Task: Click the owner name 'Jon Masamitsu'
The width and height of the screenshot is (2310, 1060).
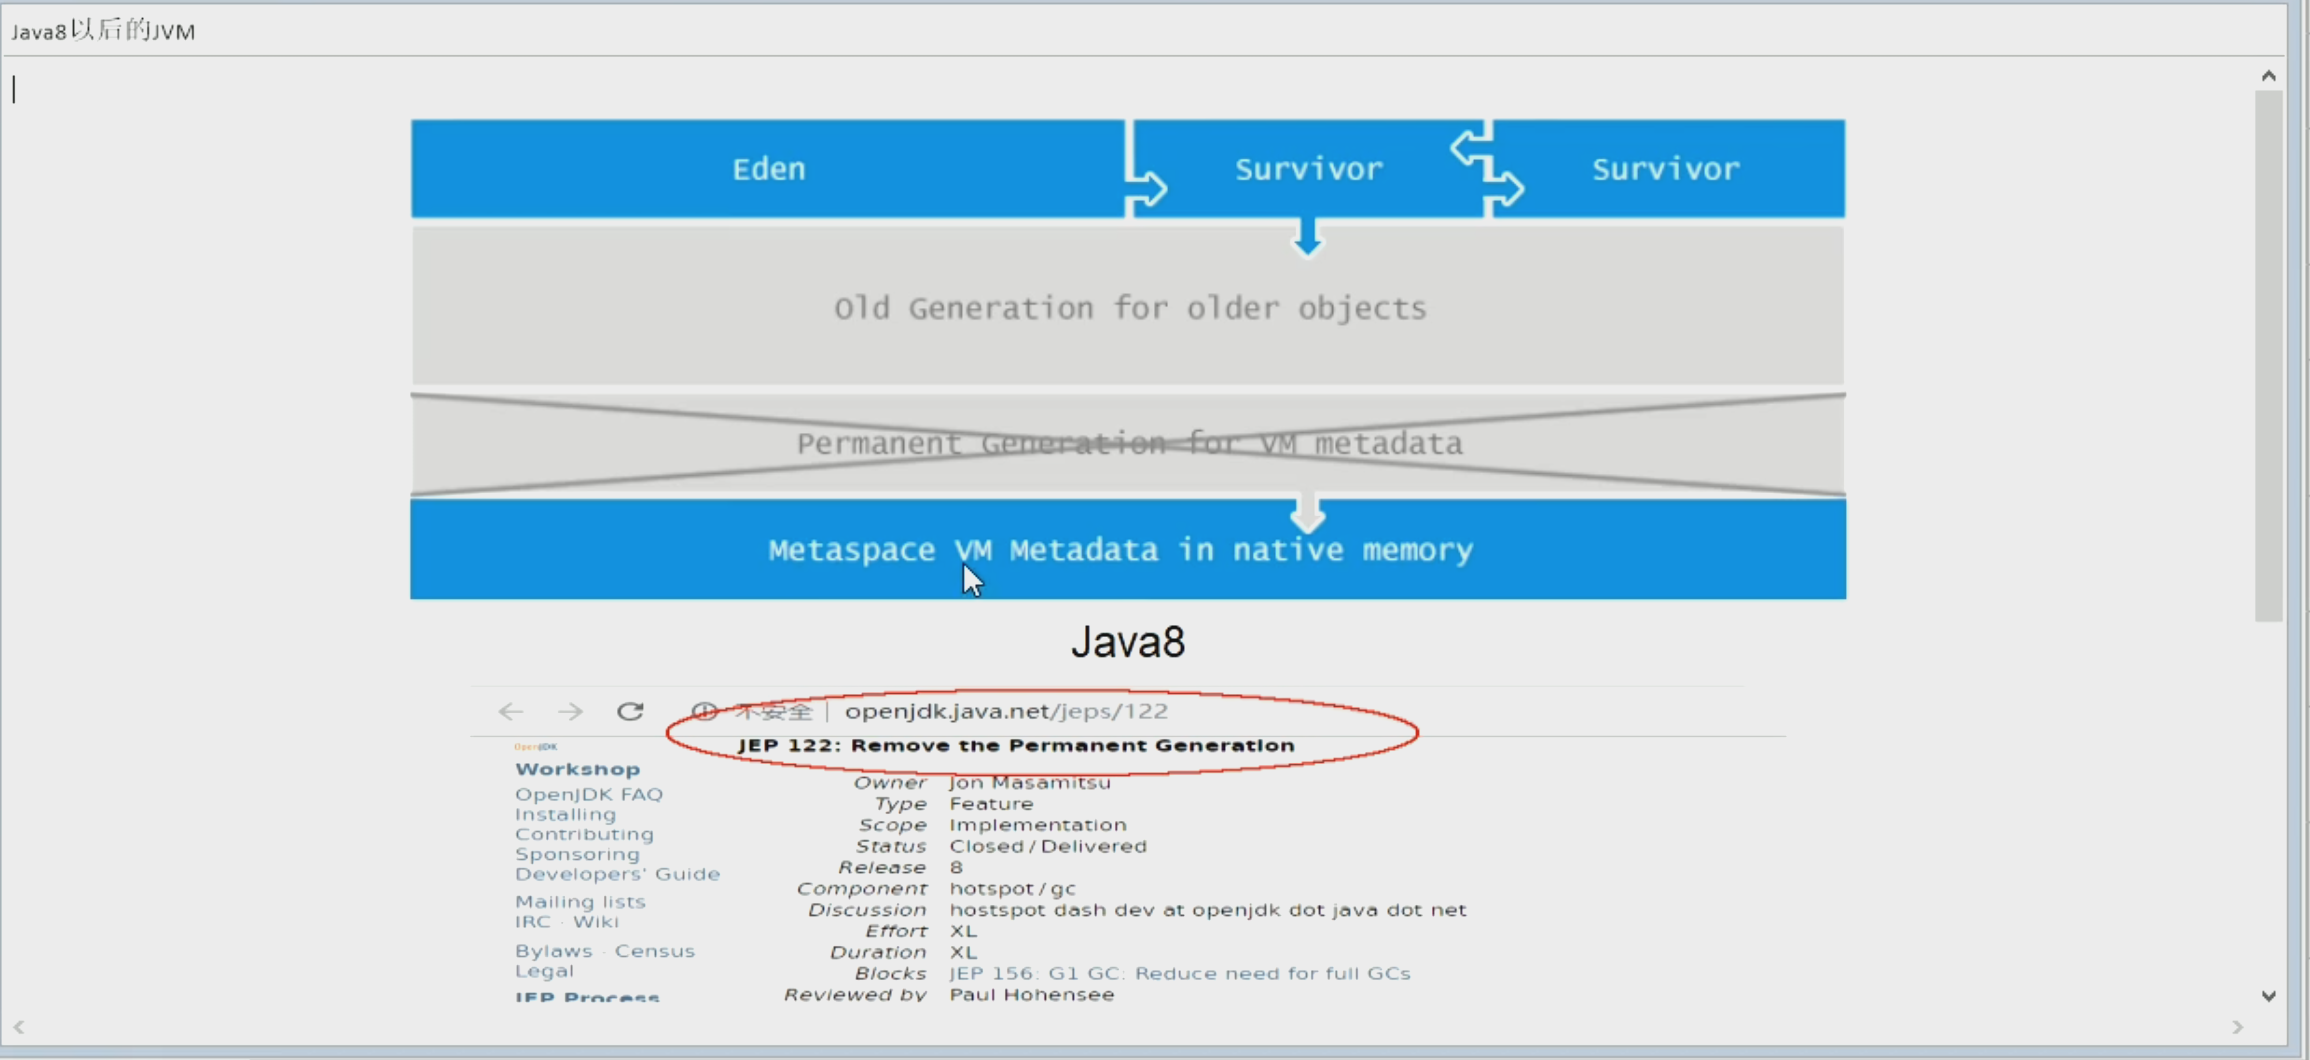Action: tap(1030, 782)
